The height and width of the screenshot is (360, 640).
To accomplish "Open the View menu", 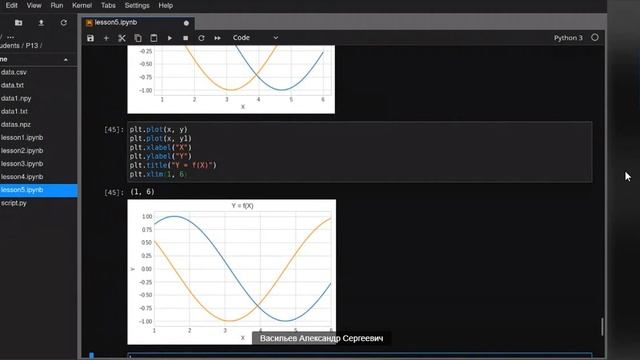I will click(34, 5).
